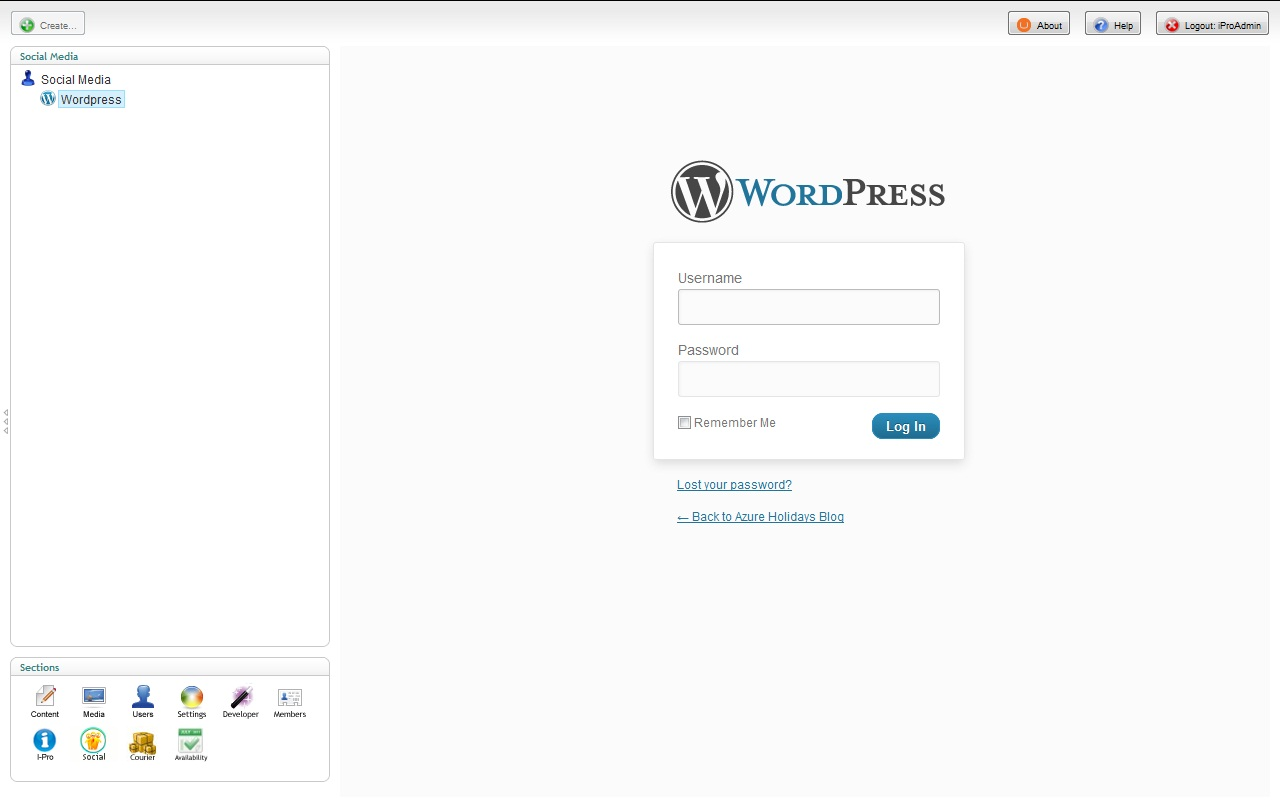Click the Log In button

(906, 426)
